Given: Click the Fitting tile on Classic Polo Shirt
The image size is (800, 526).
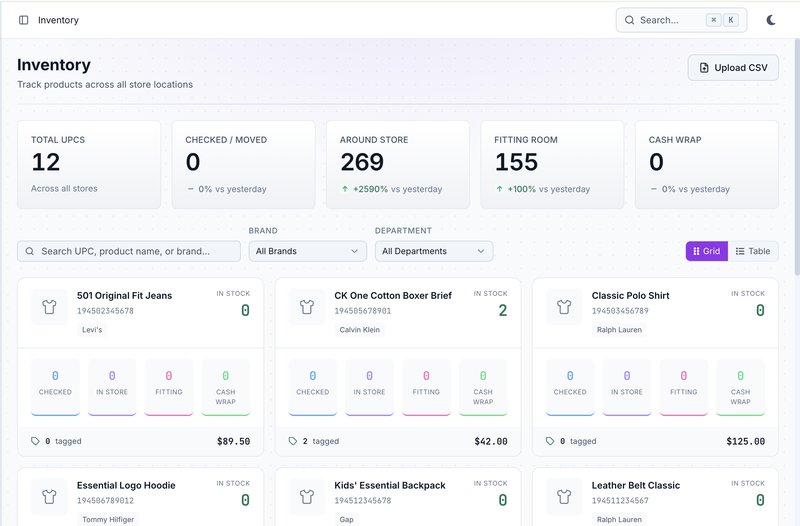Looking at the screenshot, I should (684, 385).
